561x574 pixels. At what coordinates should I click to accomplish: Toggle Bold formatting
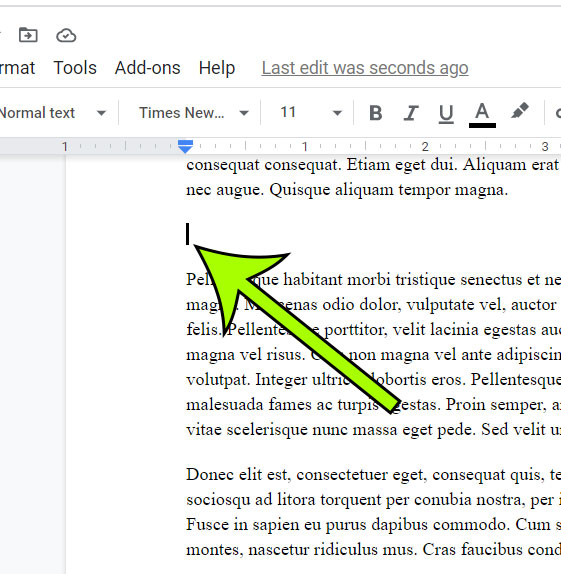(376, 113)
